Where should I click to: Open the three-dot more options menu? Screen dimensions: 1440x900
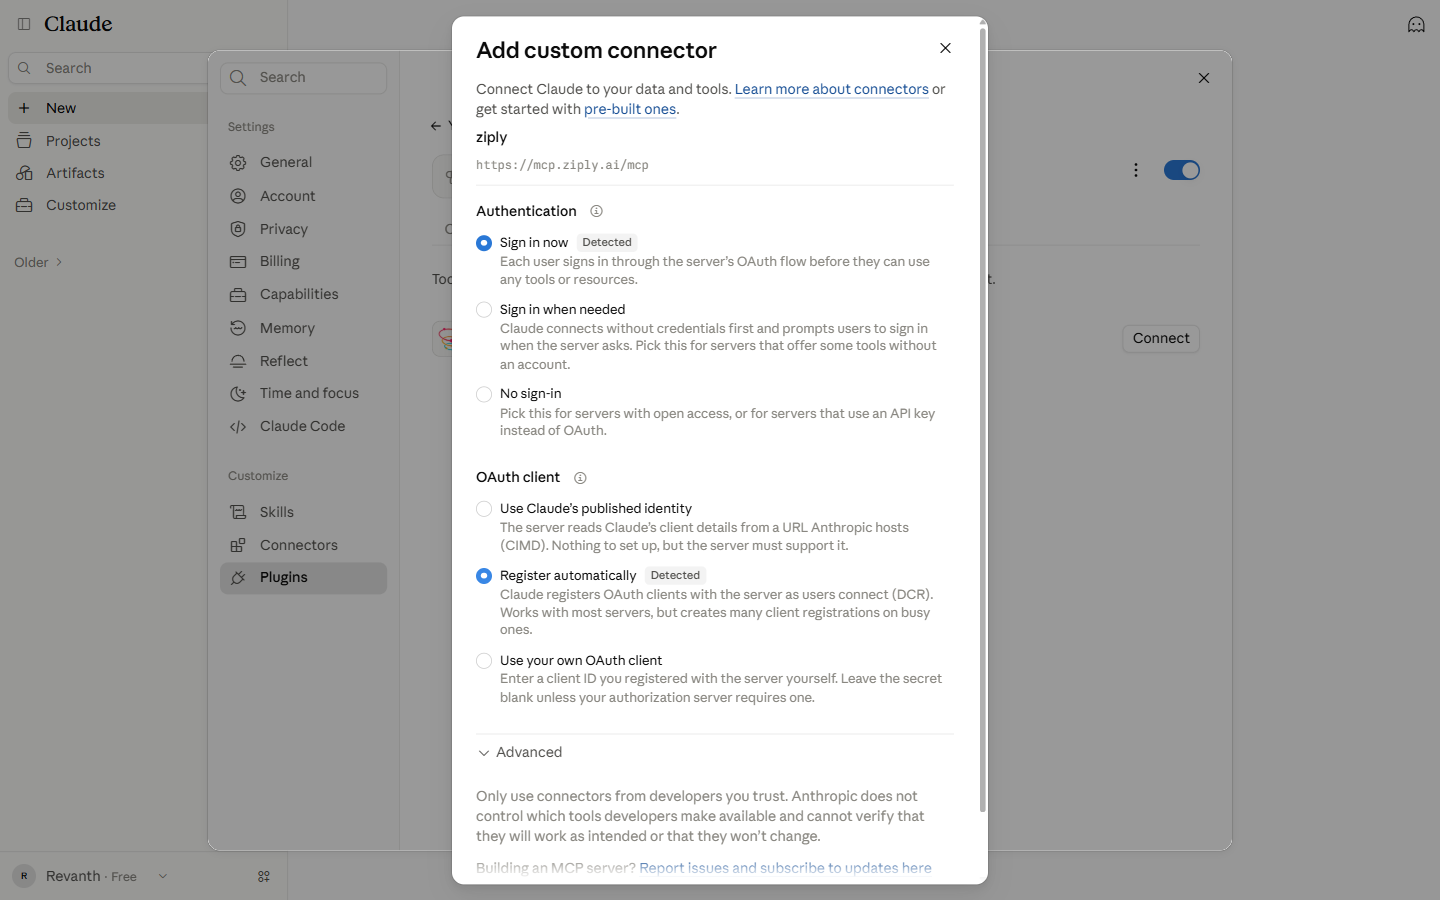point(1136,170)
